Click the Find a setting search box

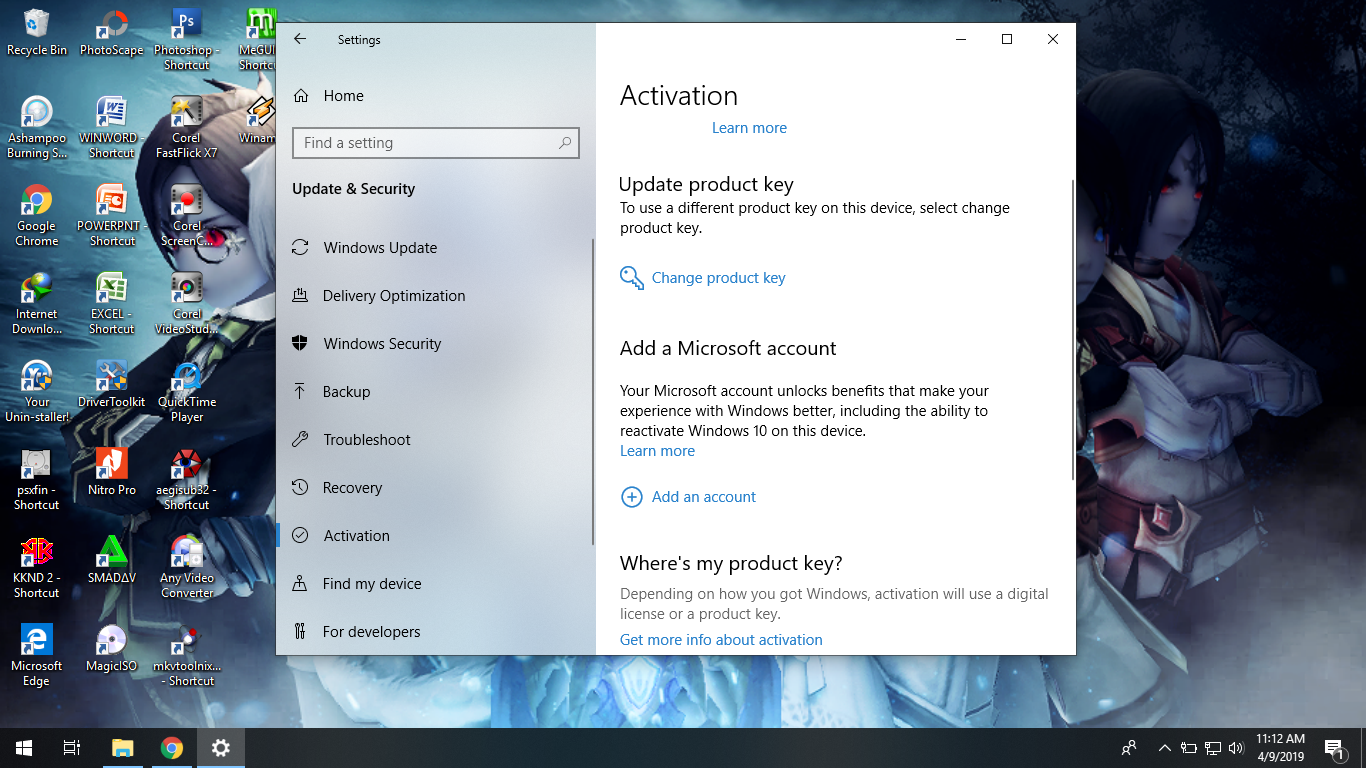tap(436, 143)
